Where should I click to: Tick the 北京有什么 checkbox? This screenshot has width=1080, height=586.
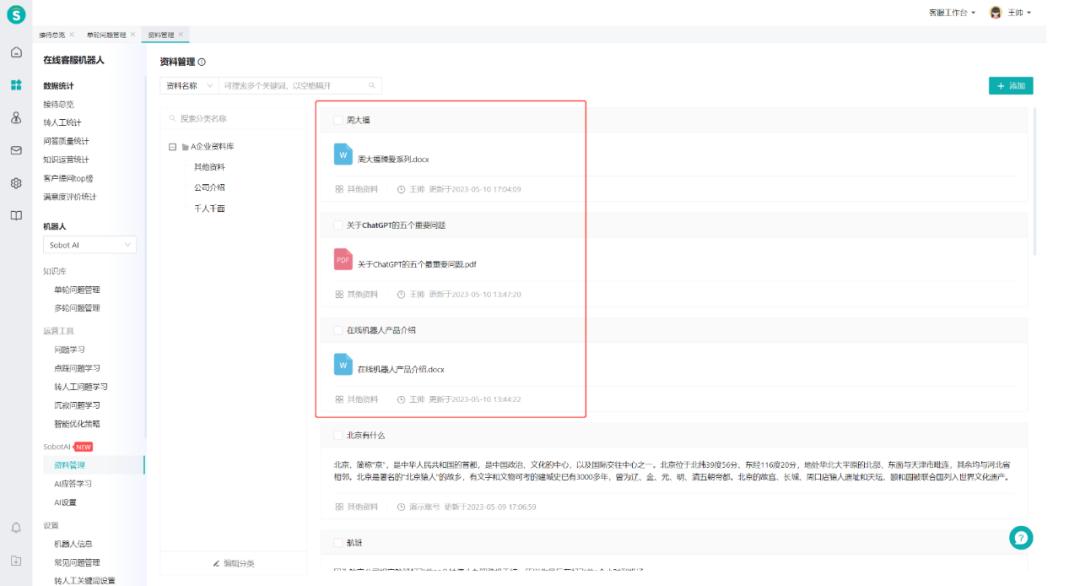(x=338, y=435)
